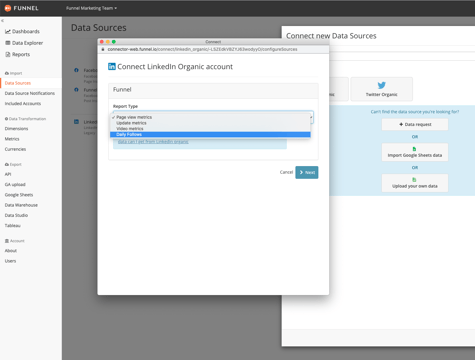Open Data Studio export option
Image resolution: width=475 pixels, height=360 pixels.
tap(16, 215)
